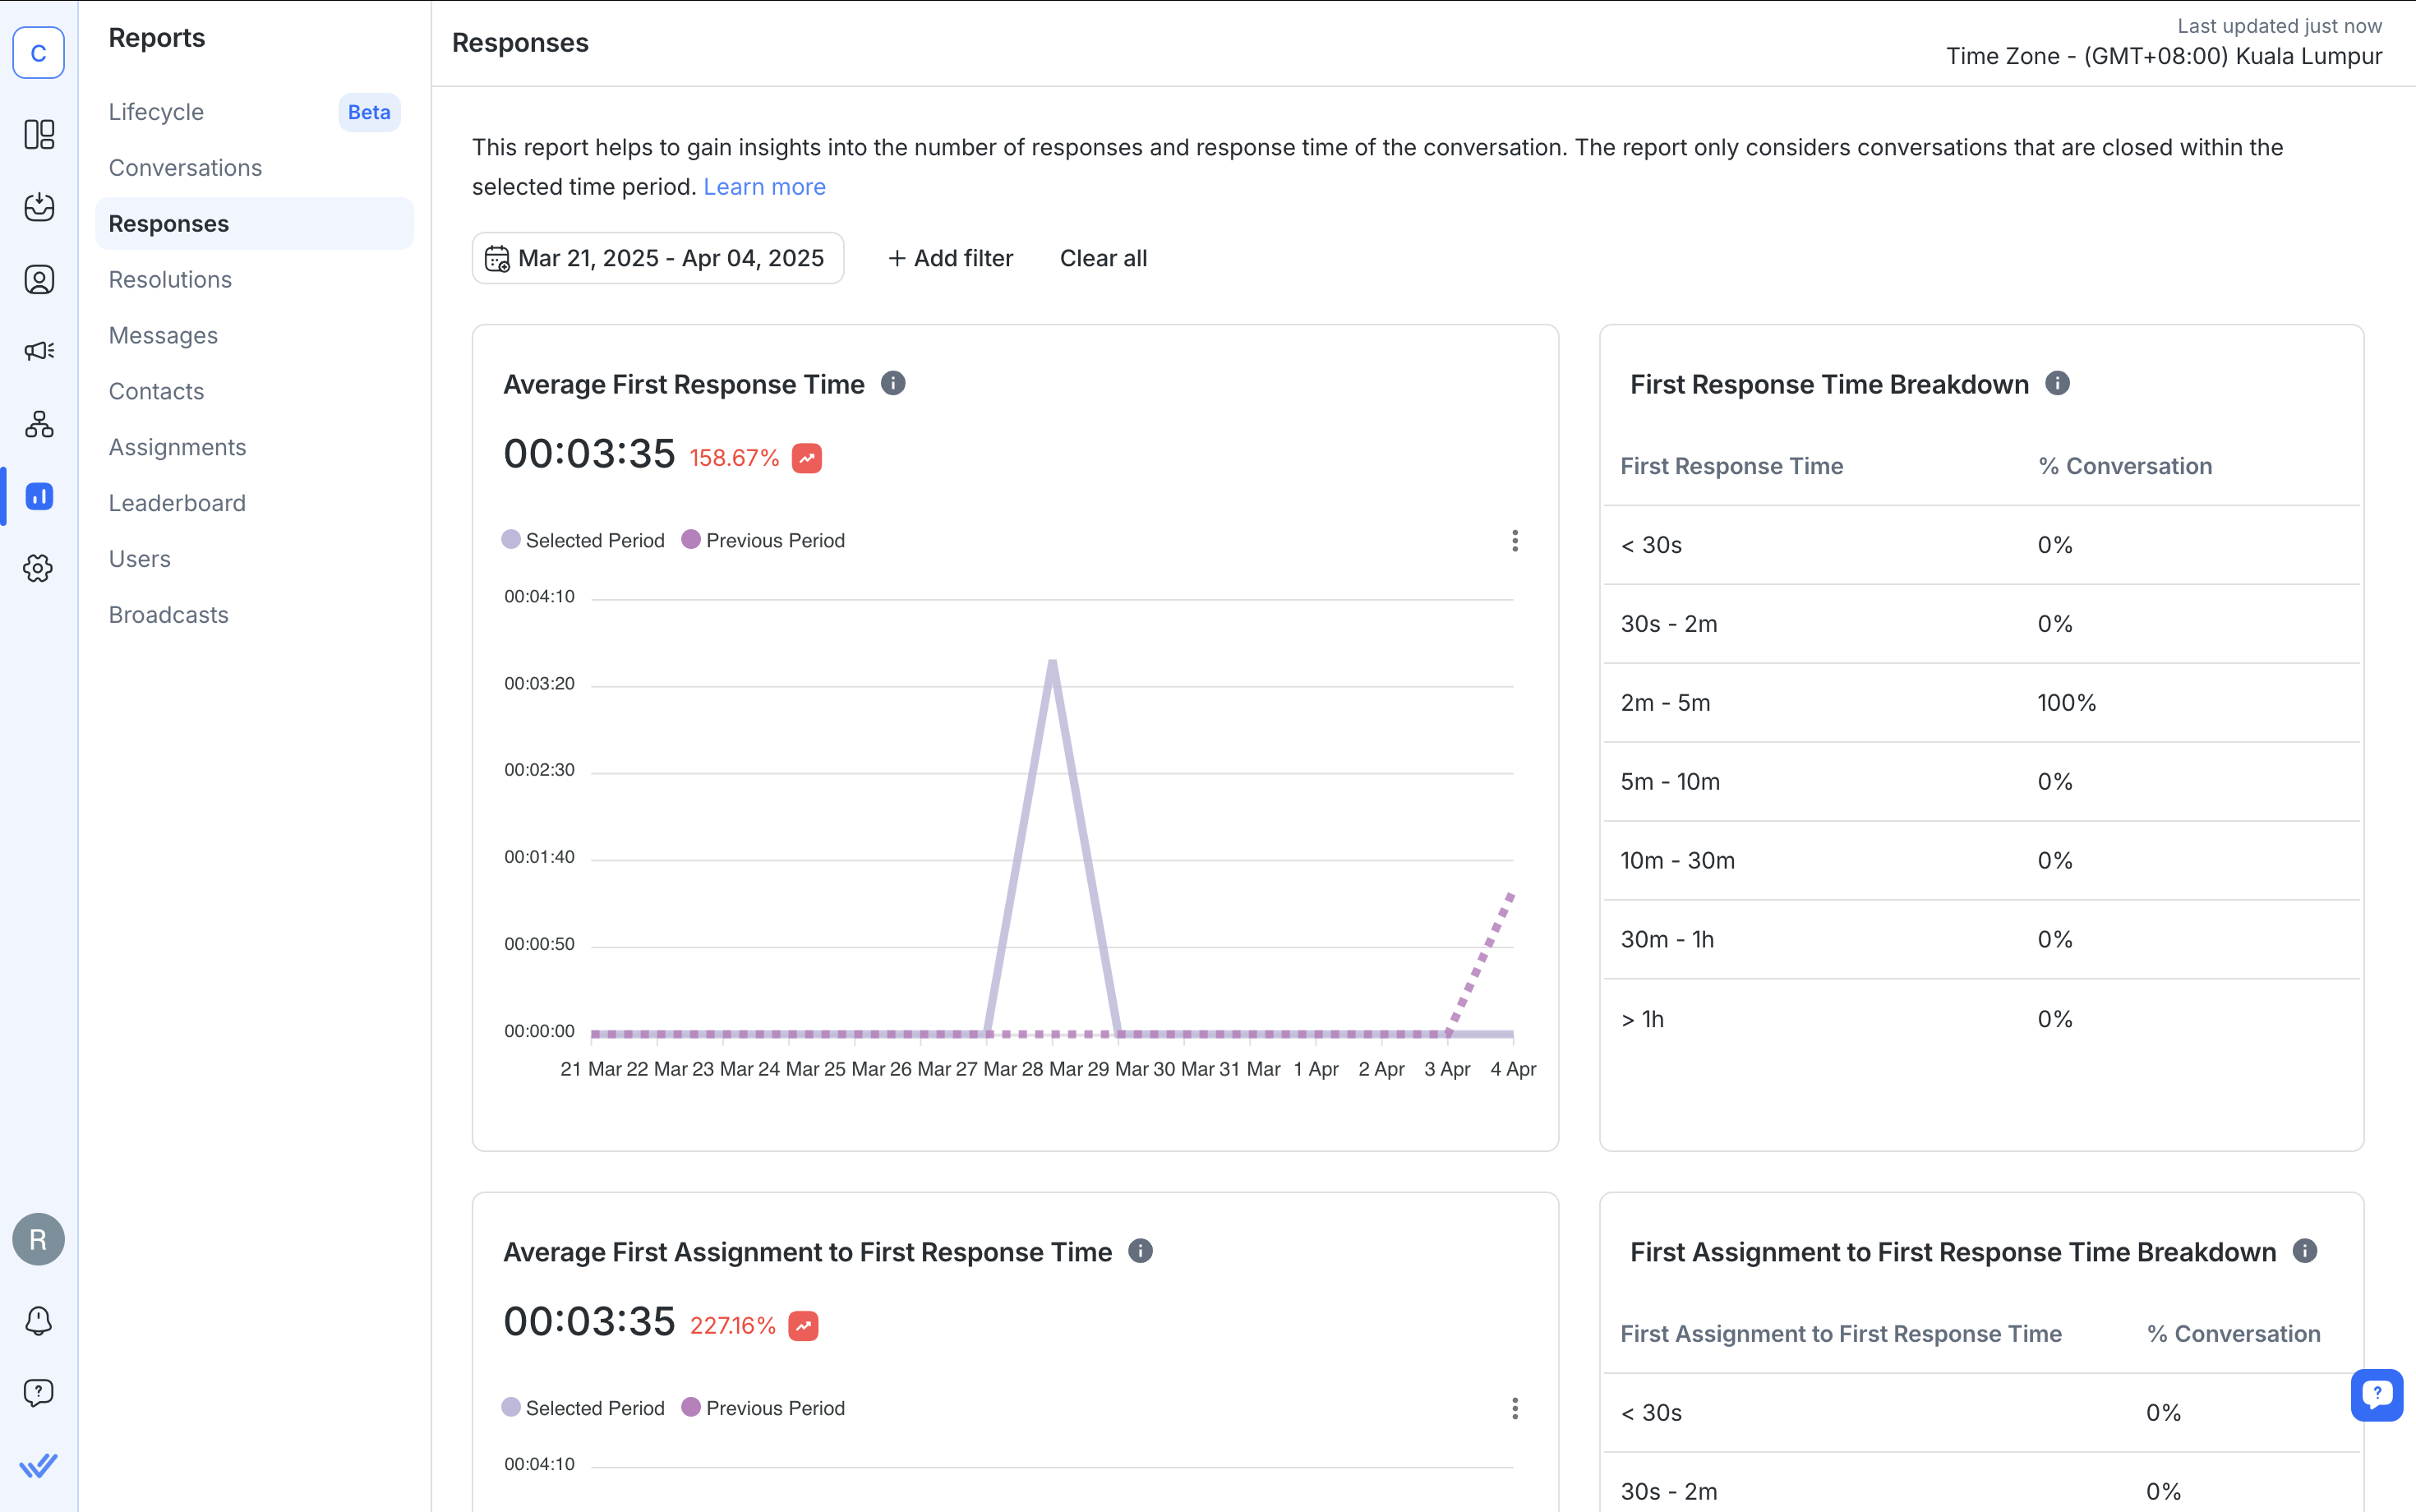
Task: Open the reports bar chart icon
Action: click(38, 496)
